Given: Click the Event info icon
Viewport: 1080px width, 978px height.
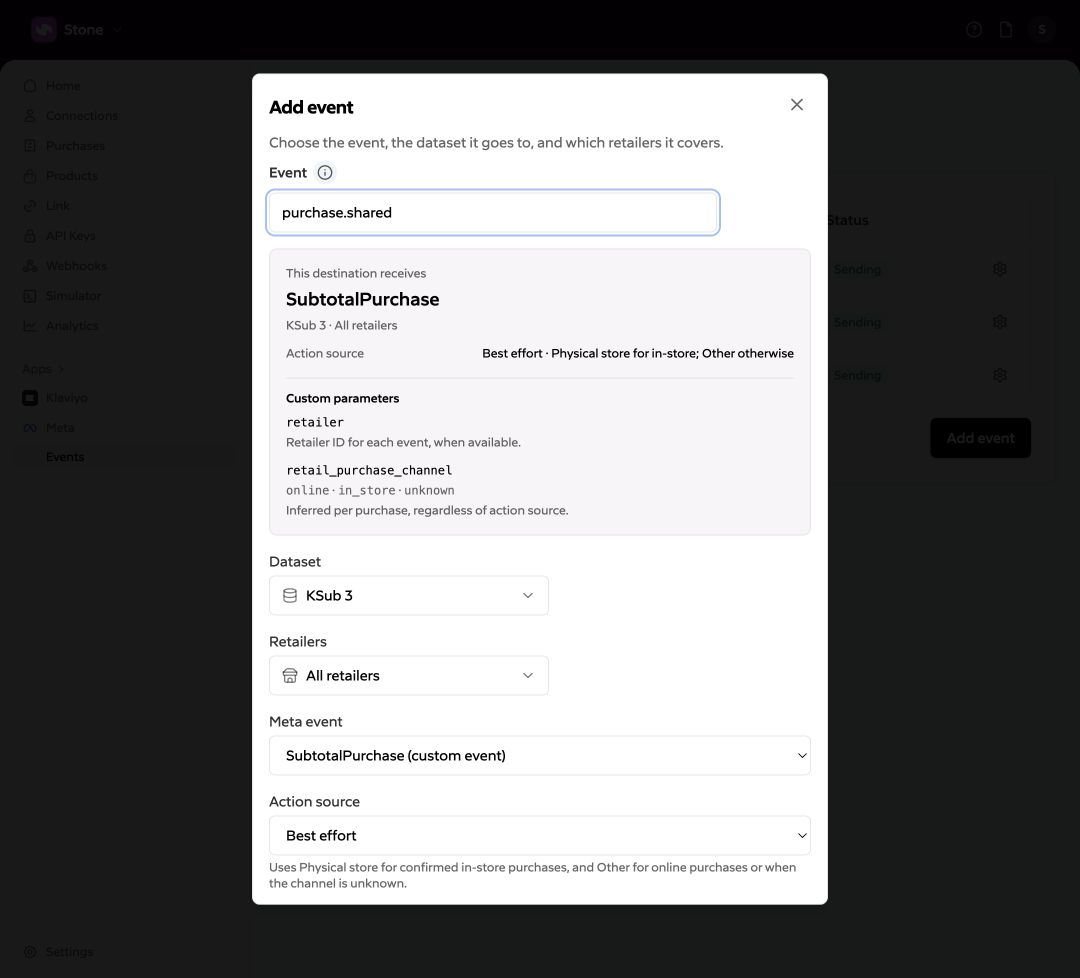Looking at the screenshot, I should 324,173.
